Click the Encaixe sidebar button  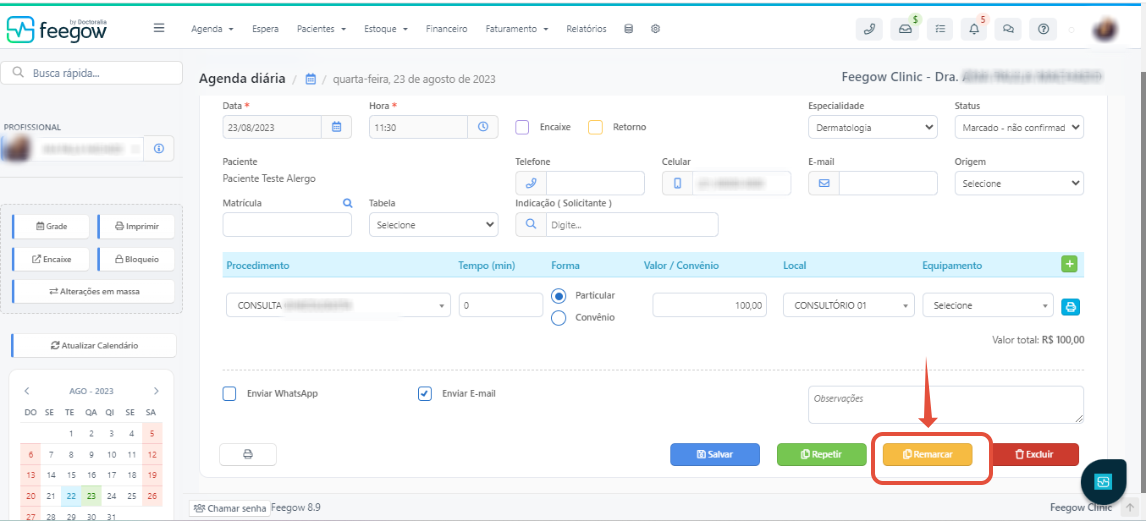point(51,259)
